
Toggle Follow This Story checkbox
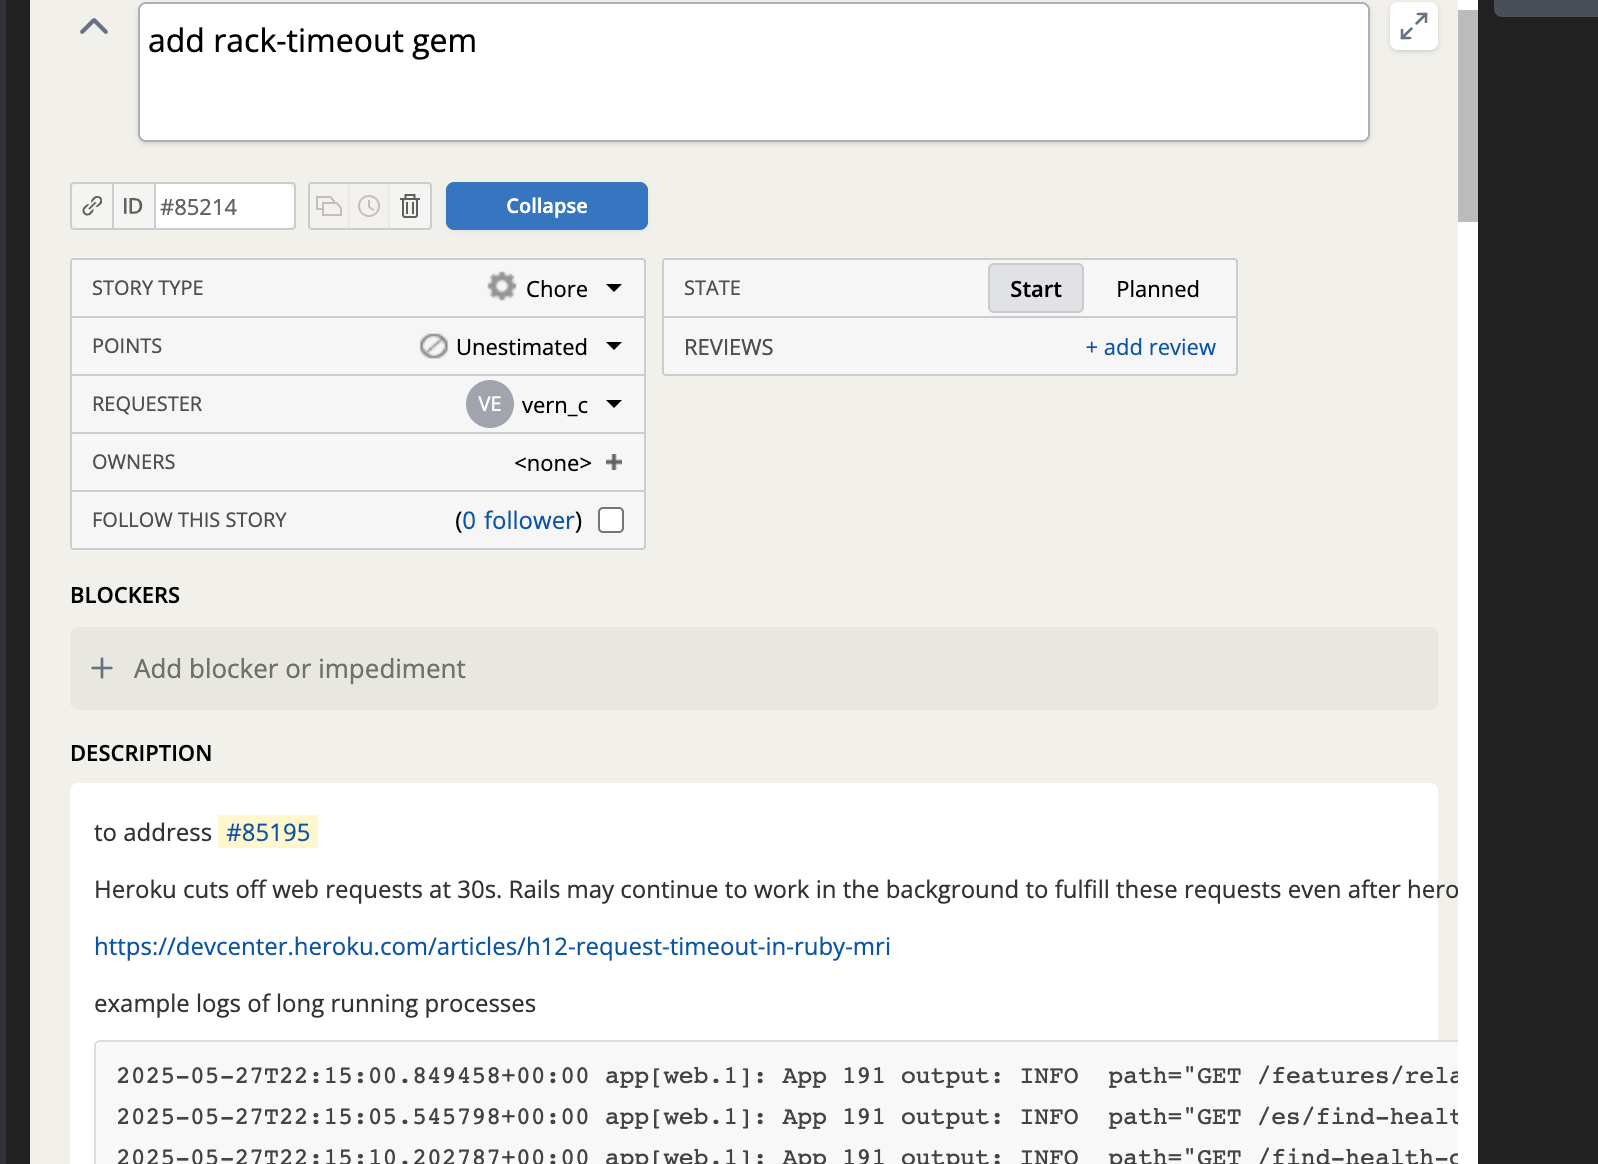click(x=611, y=520)
